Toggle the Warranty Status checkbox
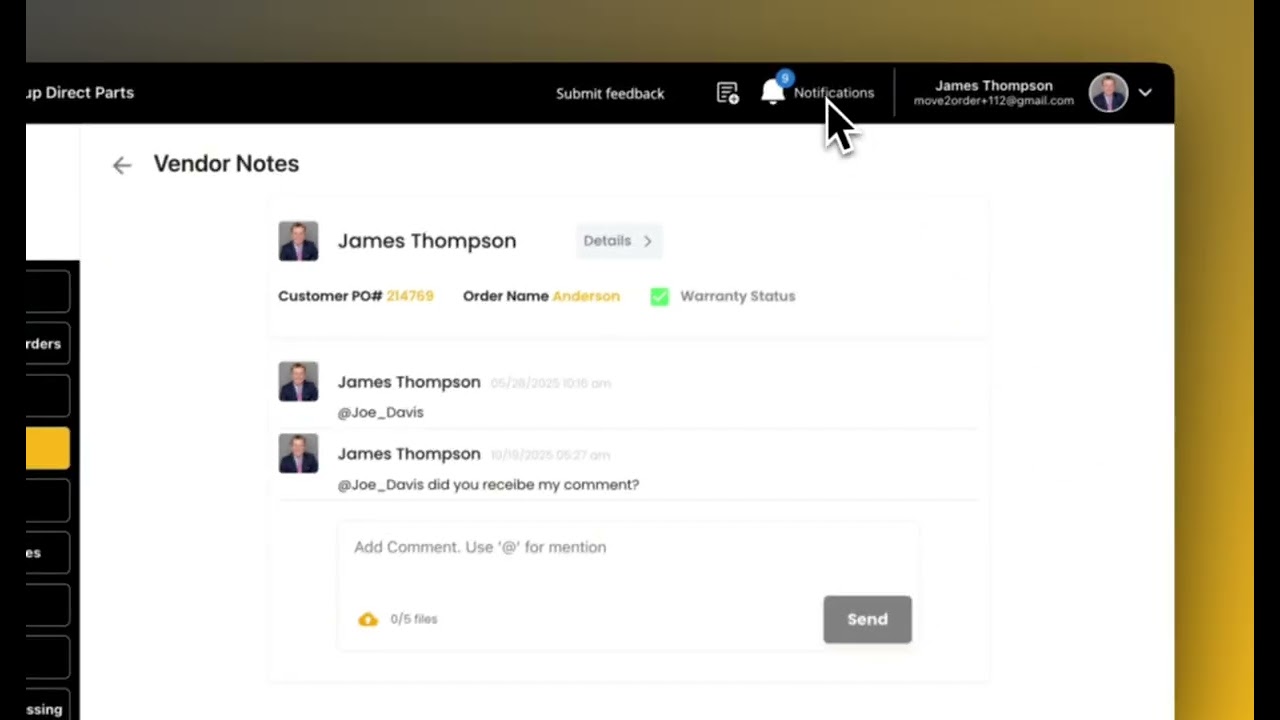Viewport: 1280px width, 720px height. coord(659,296)
